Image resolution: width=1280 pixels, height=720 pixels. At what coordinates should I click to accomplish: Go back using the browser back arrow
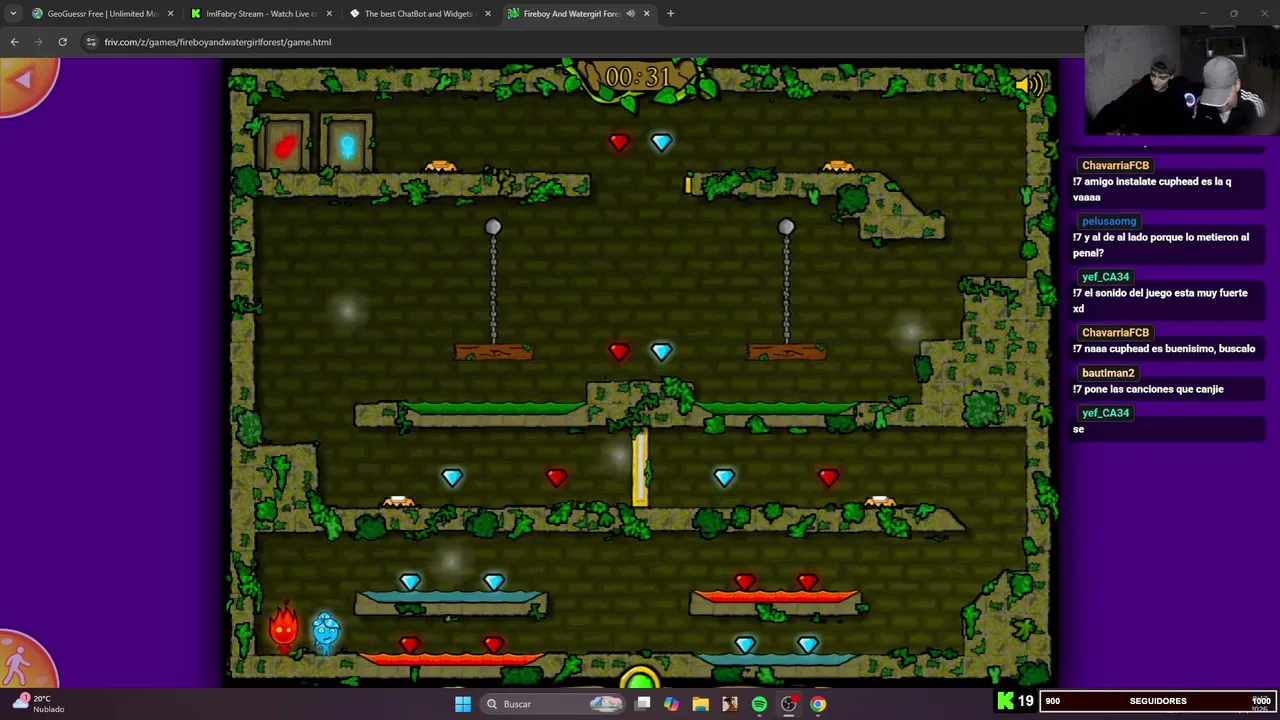click(x=14, y=42)
